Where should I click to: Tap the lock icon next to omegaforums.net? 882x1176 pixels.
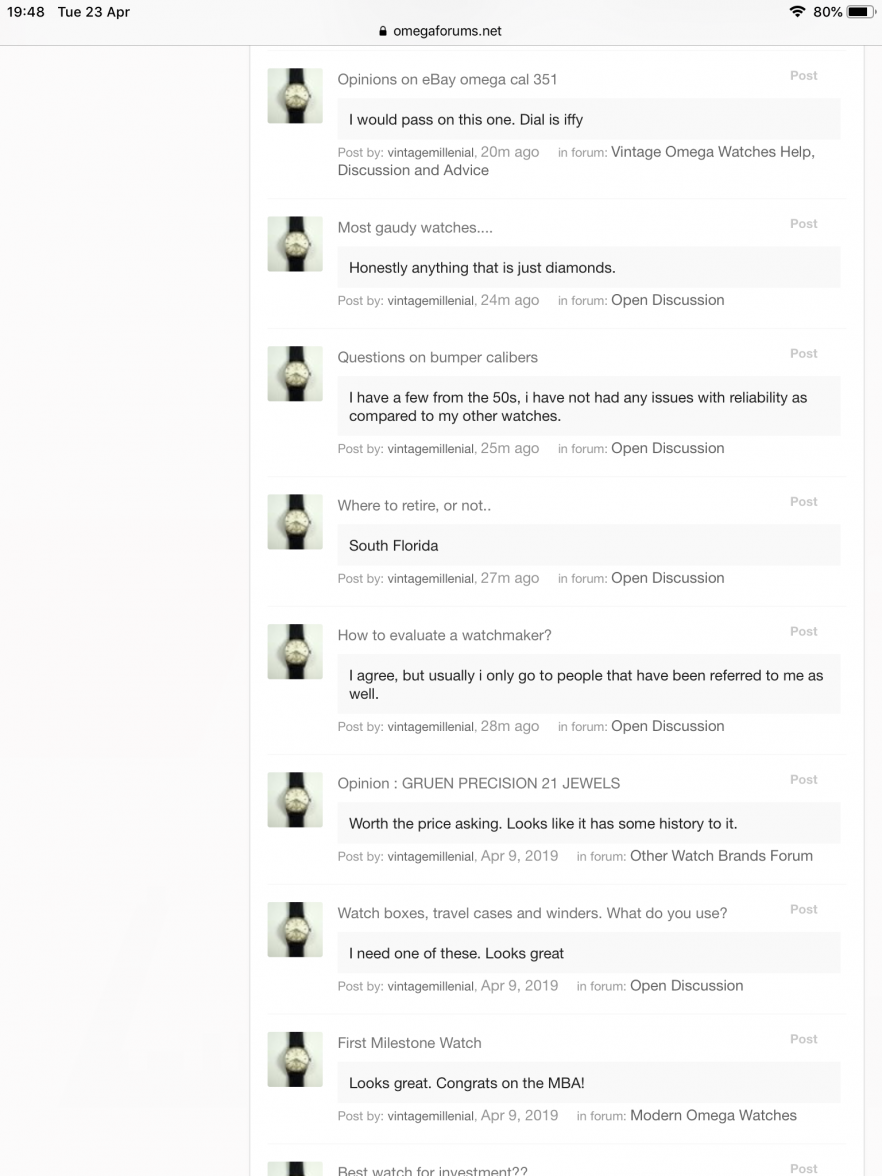382,32
